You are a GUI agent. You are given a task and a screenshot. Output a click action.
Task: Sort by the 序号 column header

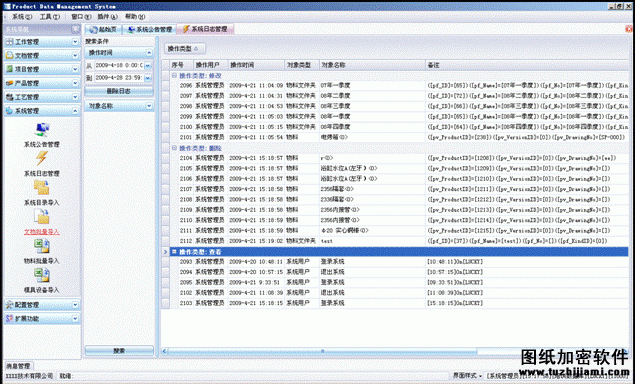181,65
